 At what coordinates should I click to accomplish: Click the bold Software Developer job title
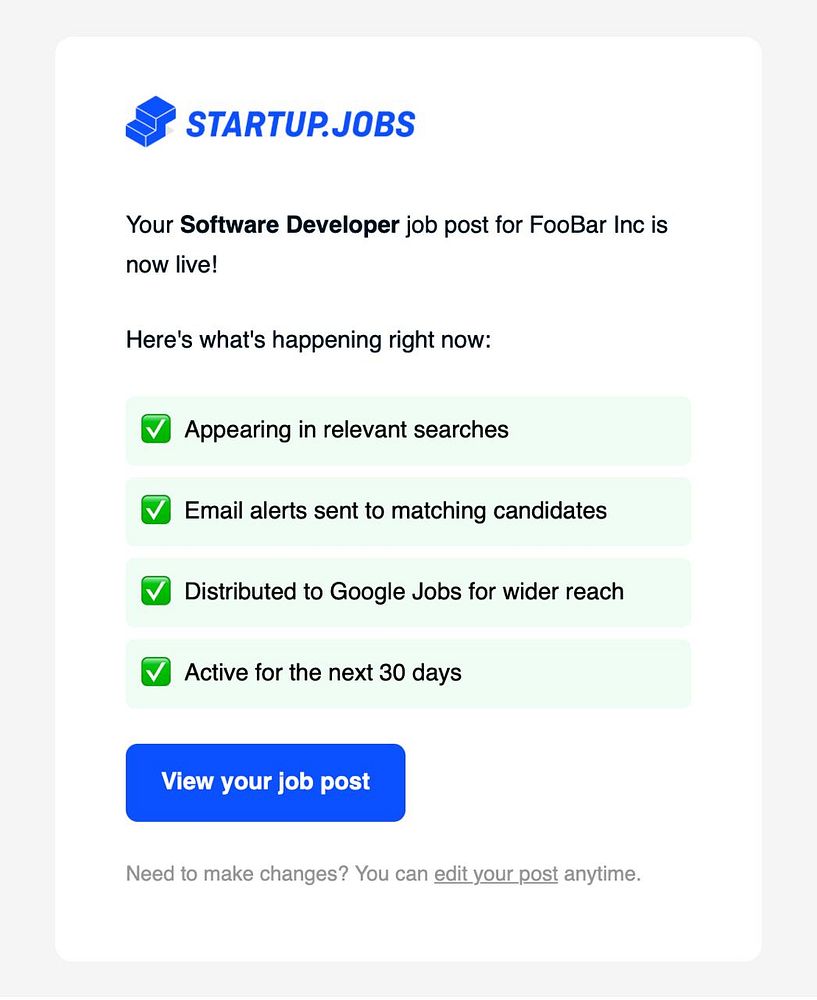pos(290,225)
